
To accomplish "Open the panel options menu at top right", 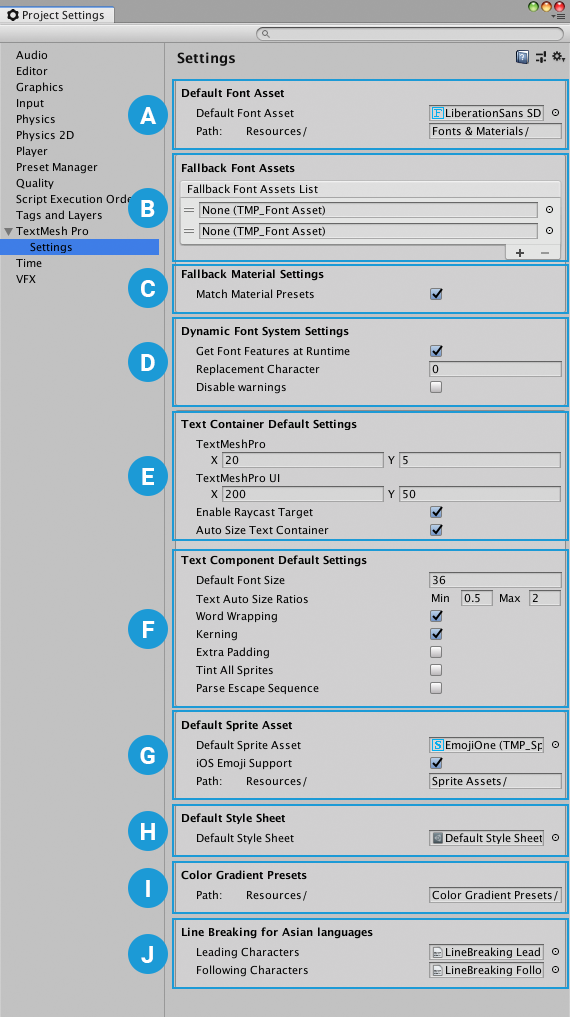I will (x=557, y=17).
